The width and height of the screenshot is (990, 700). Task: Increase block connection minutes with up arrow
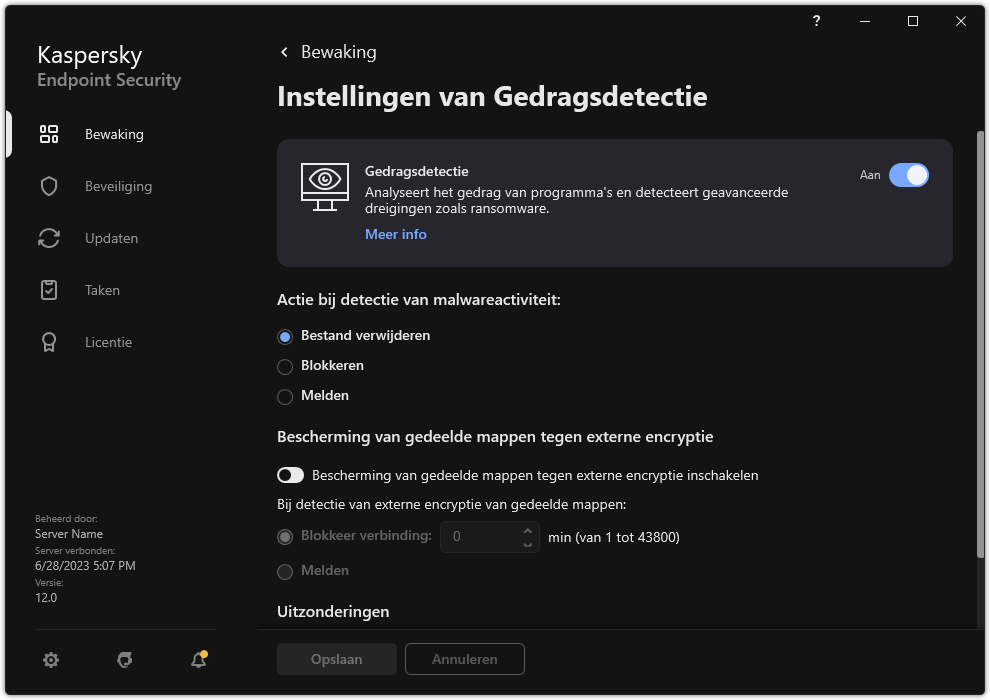tap(528, 530)
